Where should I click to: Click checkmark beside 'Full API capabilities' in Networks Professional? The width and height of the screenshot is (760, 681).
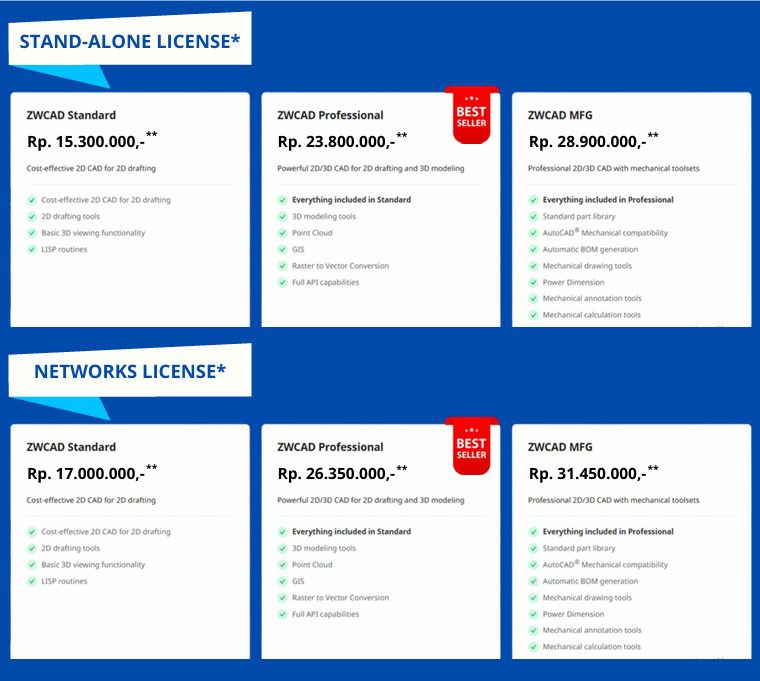tap(283, 614)
